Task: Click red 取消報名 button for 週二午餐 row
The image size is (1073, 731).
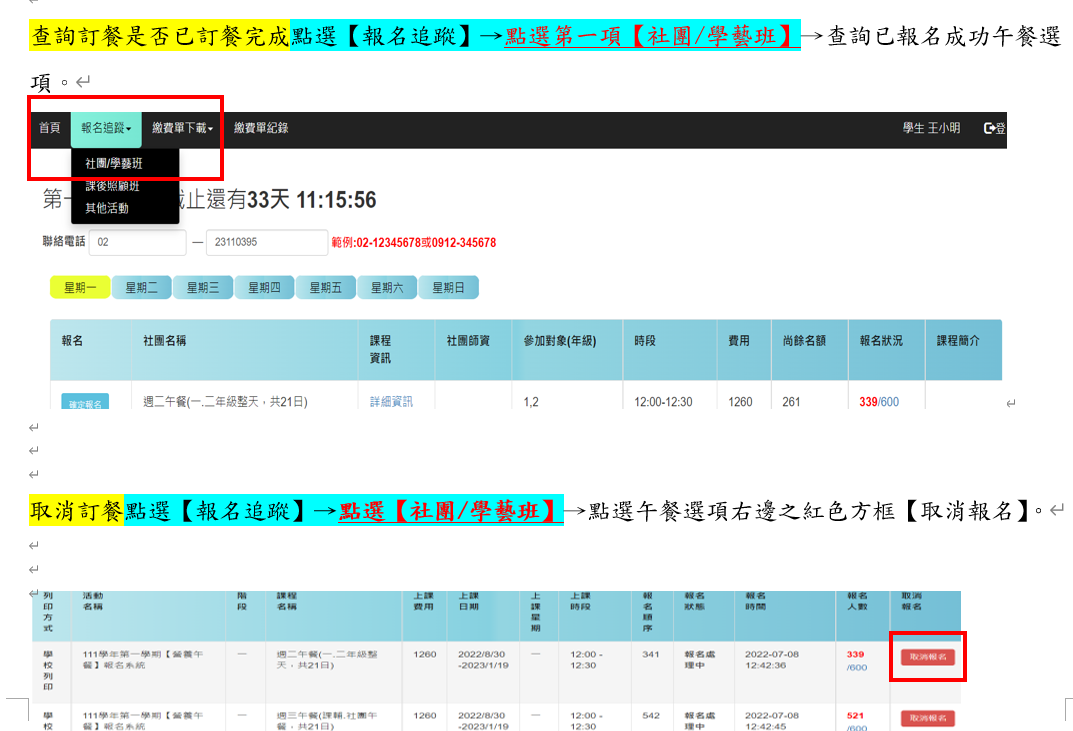Action: (927, 657)
